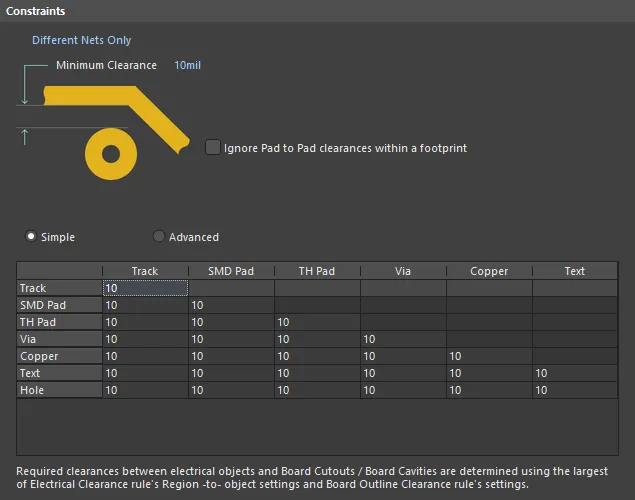This screenshot has height=500, width=635.
Task: Edit the Track to Track clearance cell
Action: pyautogui.click(x=144, y=288)
